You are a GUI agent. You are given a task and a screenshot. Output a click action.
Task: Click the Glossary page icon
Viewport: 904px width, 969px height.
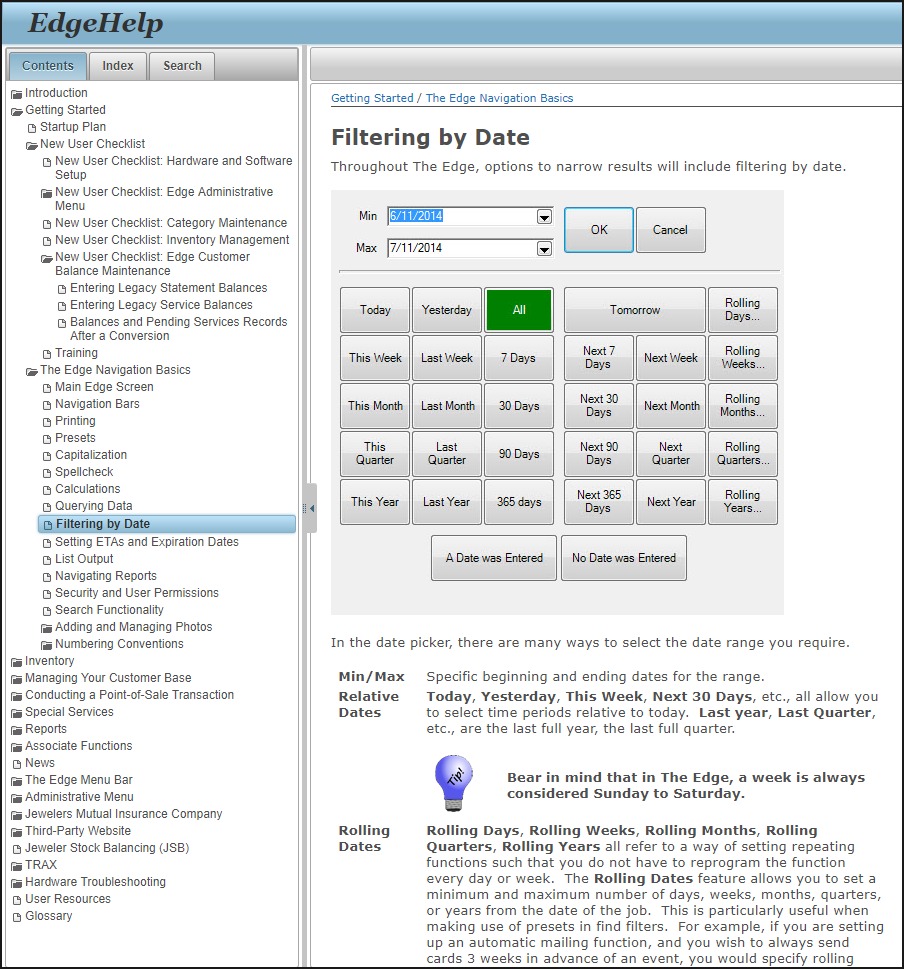(x=17, y=917)
